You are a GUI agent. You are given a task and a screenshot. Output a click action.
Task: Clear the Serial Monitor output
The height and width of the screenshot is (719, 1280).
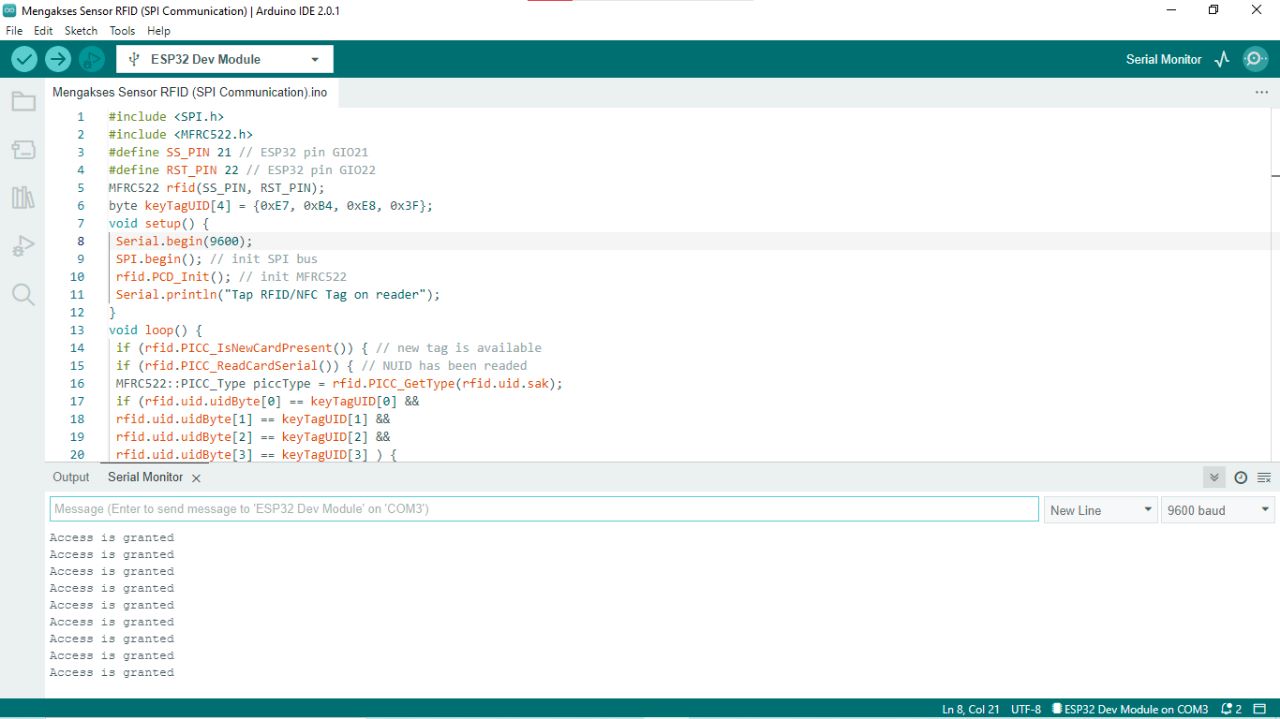[1263, 477]
